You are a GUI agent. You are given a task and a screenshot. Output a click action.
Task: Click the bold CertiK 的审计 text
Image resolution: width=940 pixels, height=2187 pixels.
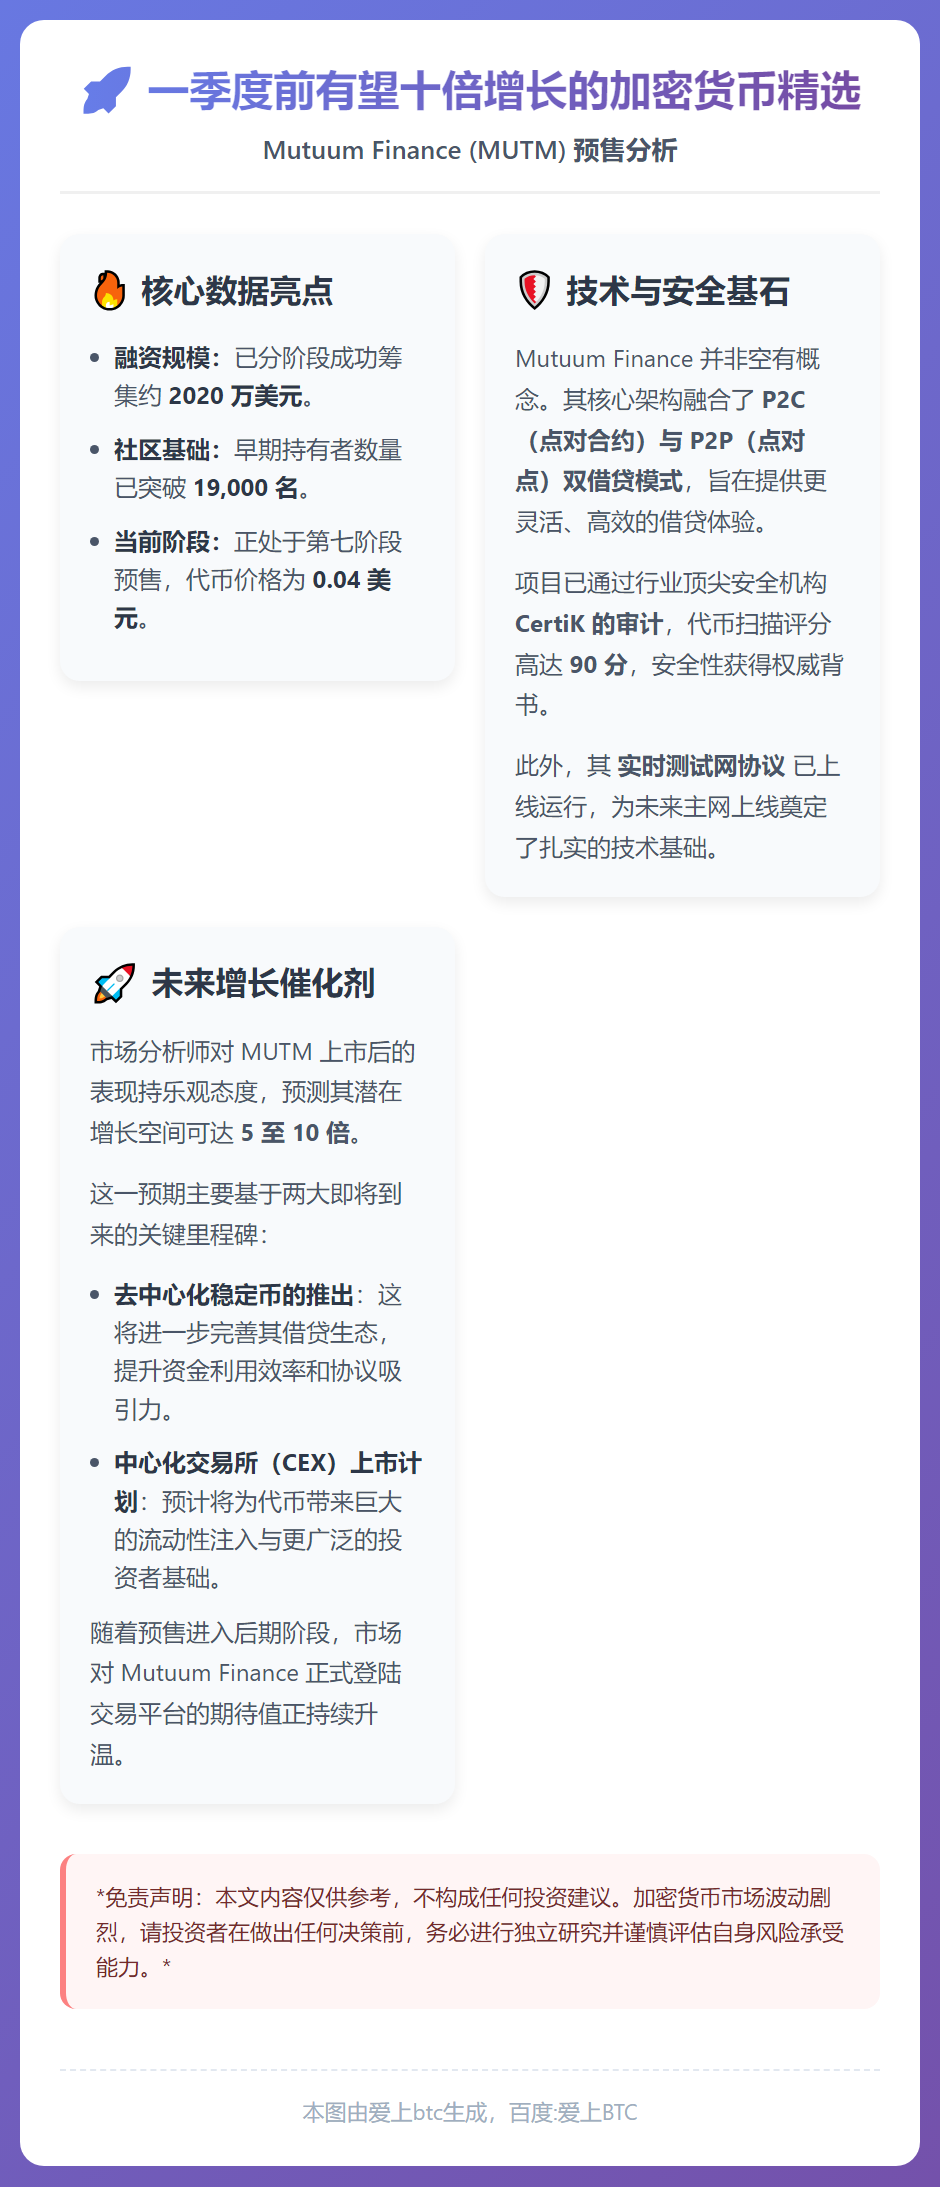pos(589,624)
